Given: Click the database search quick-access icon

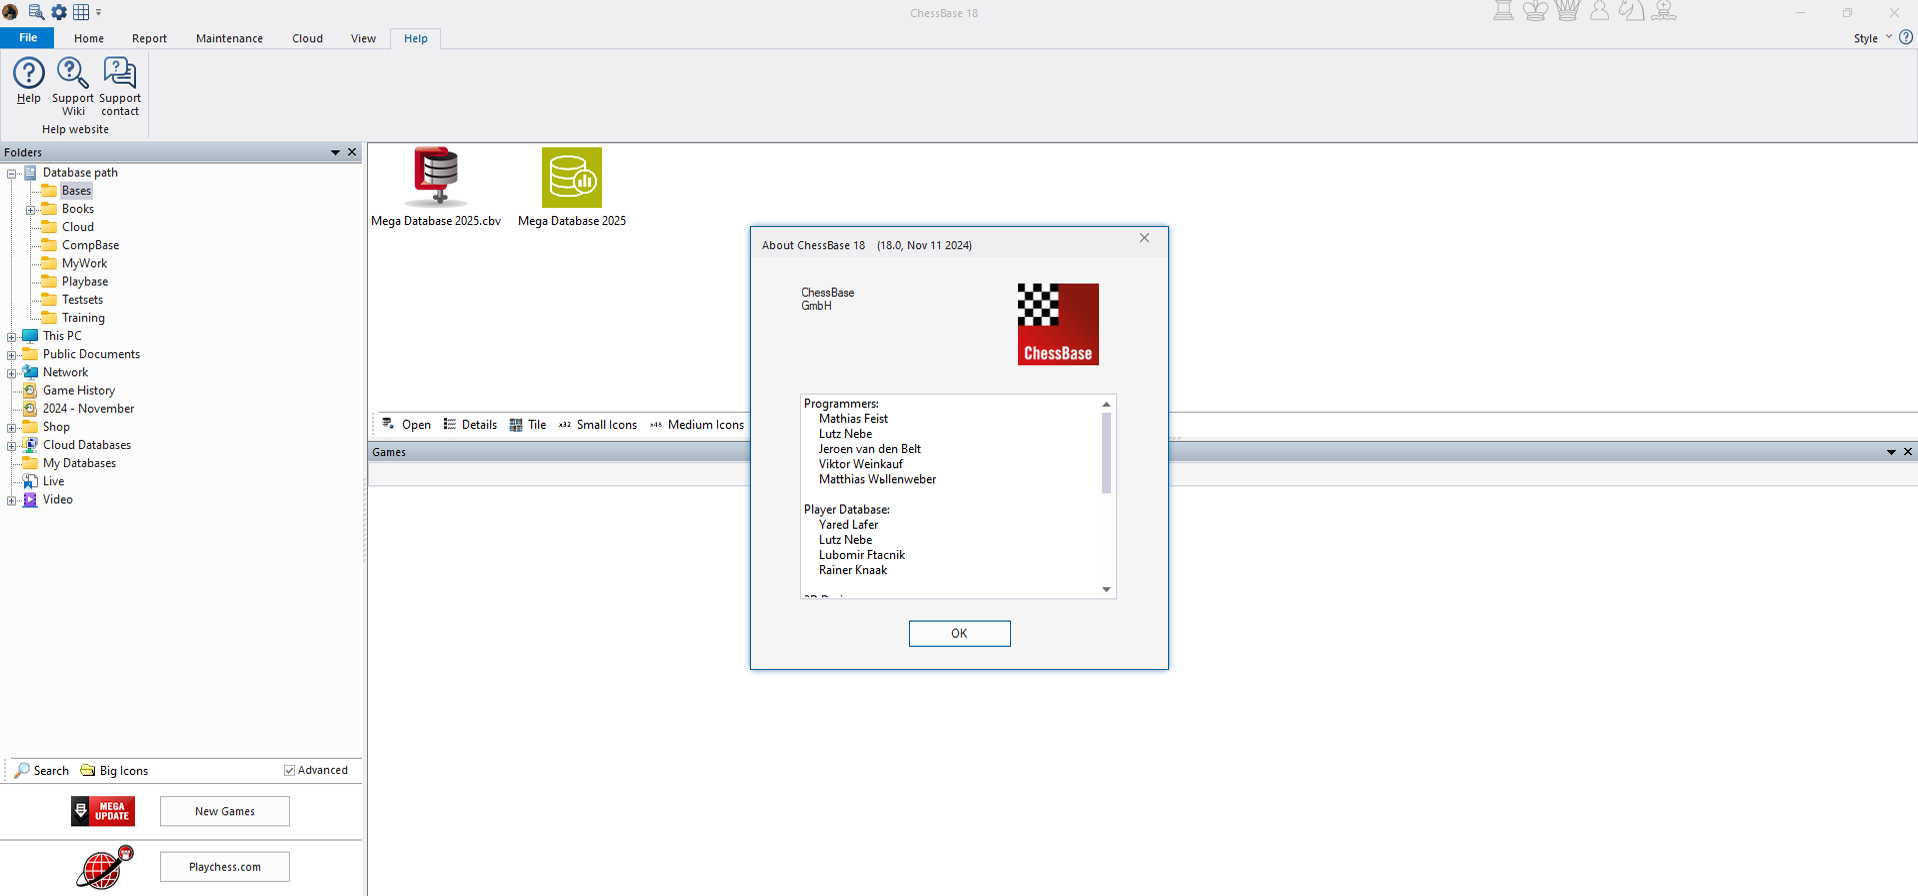Looking at the screenshot, I should point(36,12).
